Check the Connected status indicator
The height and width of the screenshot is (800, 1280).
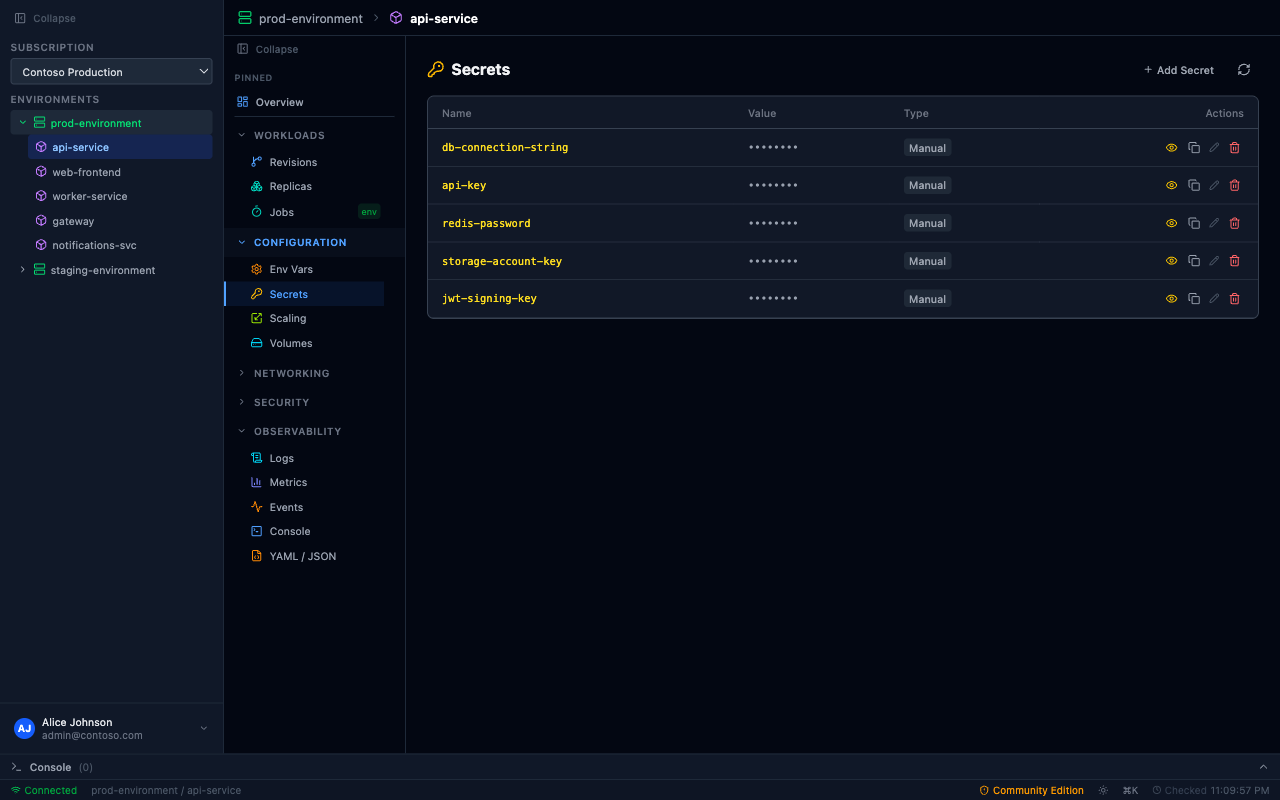point(44,790)
